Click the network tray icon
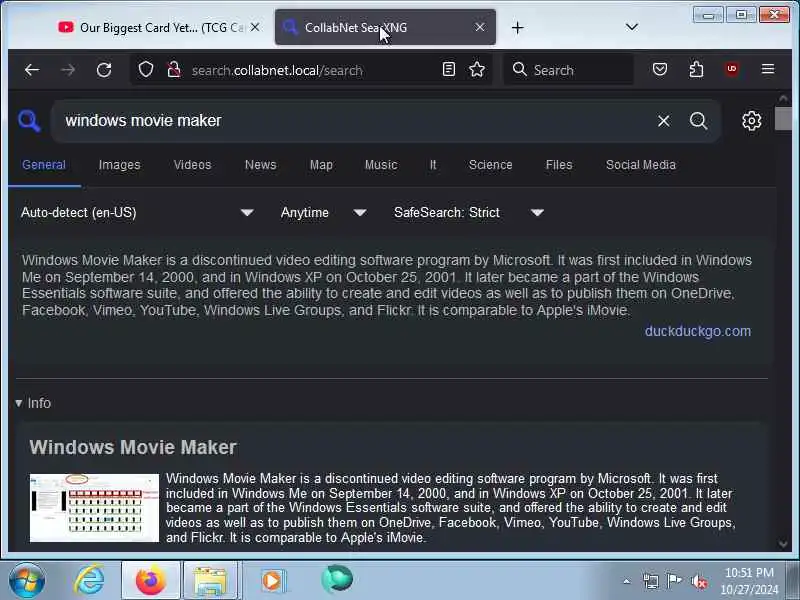This screenshot has width=800, height=600. (x=651, y=581)
